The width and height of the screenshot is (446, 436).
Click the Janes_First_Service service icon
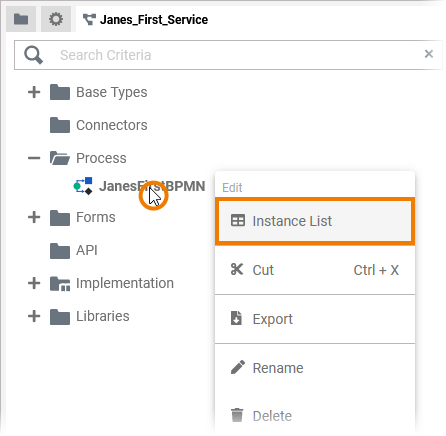click(89, 20)
